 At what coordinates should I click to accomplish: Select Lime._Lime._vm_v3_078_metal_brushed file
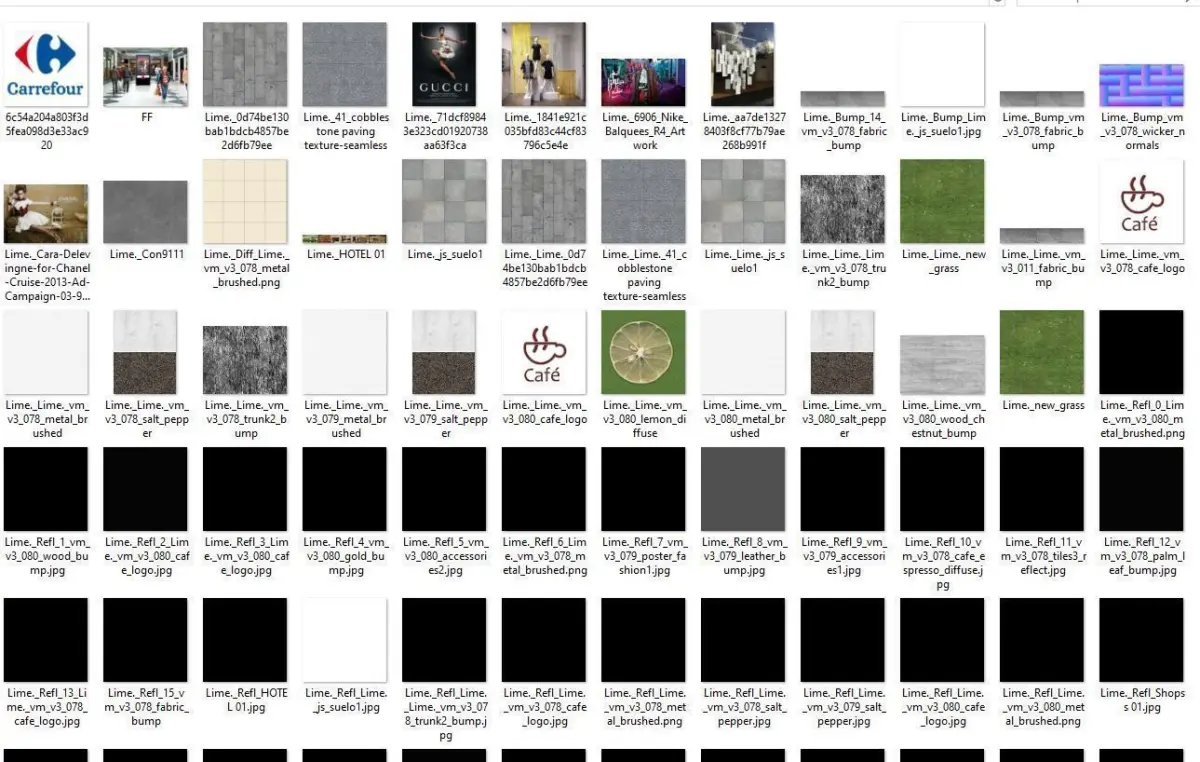[46, 352]
